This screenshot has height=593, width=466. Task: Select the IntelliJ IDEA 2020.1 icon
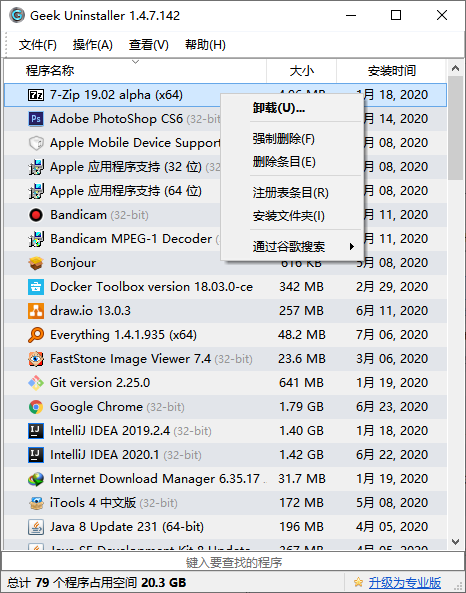coord(36,455)
